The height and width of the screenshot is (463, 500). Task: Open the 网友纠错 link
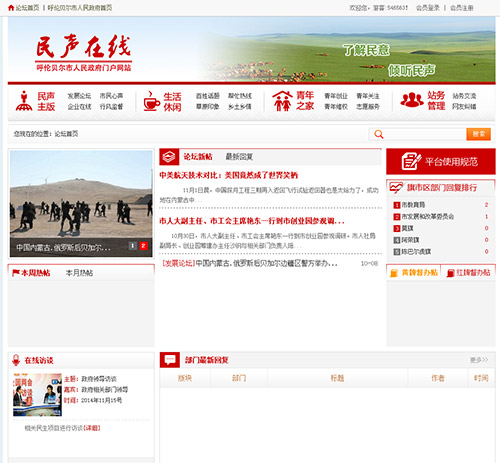point(464,107)
